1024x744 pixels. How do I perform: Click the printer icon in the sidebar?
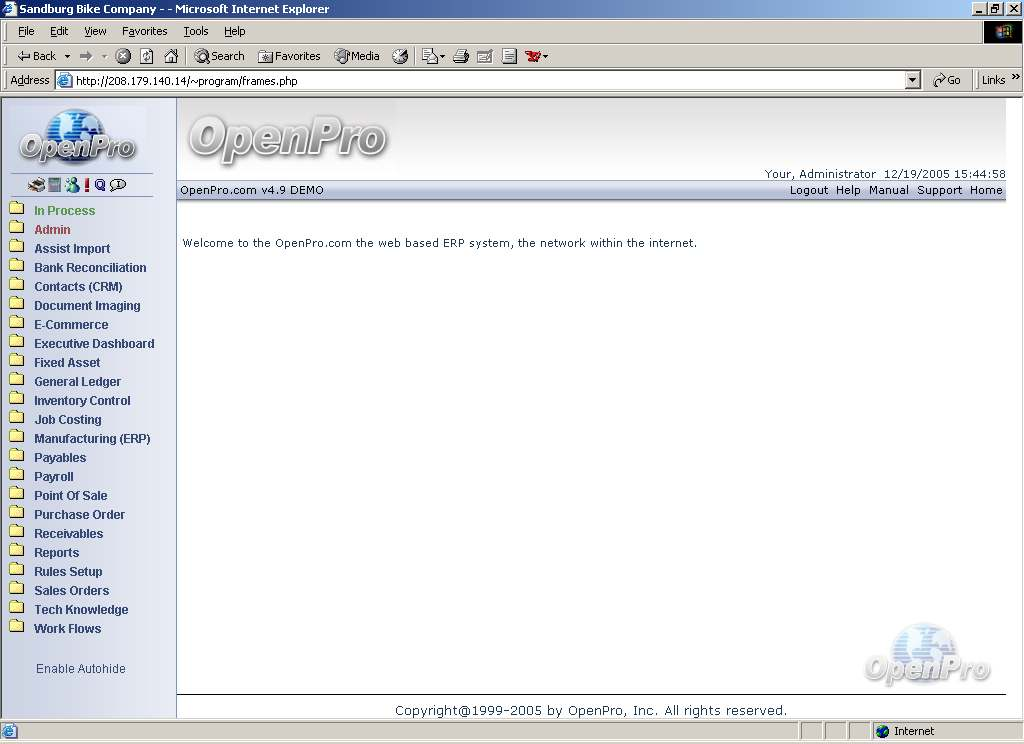(36, 185)
